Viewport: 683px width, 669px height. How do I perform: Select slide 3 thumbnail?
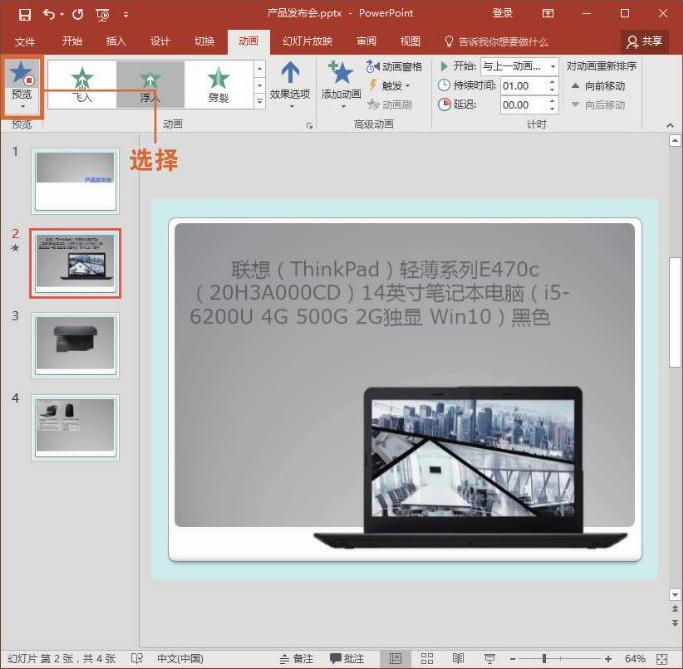point(75,345)
